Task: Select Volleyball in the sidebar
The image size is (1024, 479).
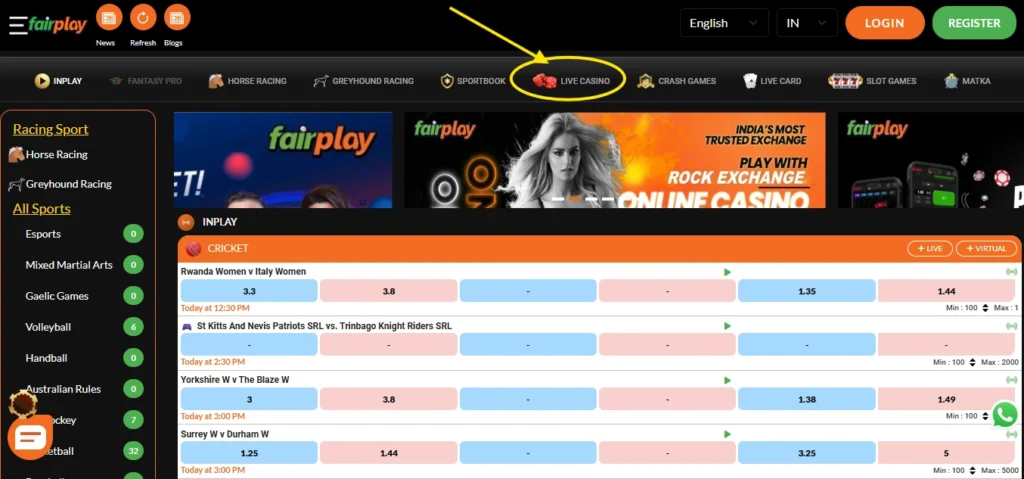Action: 48,327
